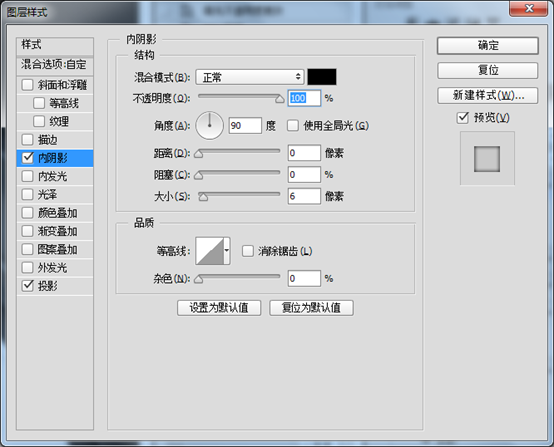The image size is (554, 447).
Task: Click the 新建样式(W)... button
Action: [x=488, y=95]
